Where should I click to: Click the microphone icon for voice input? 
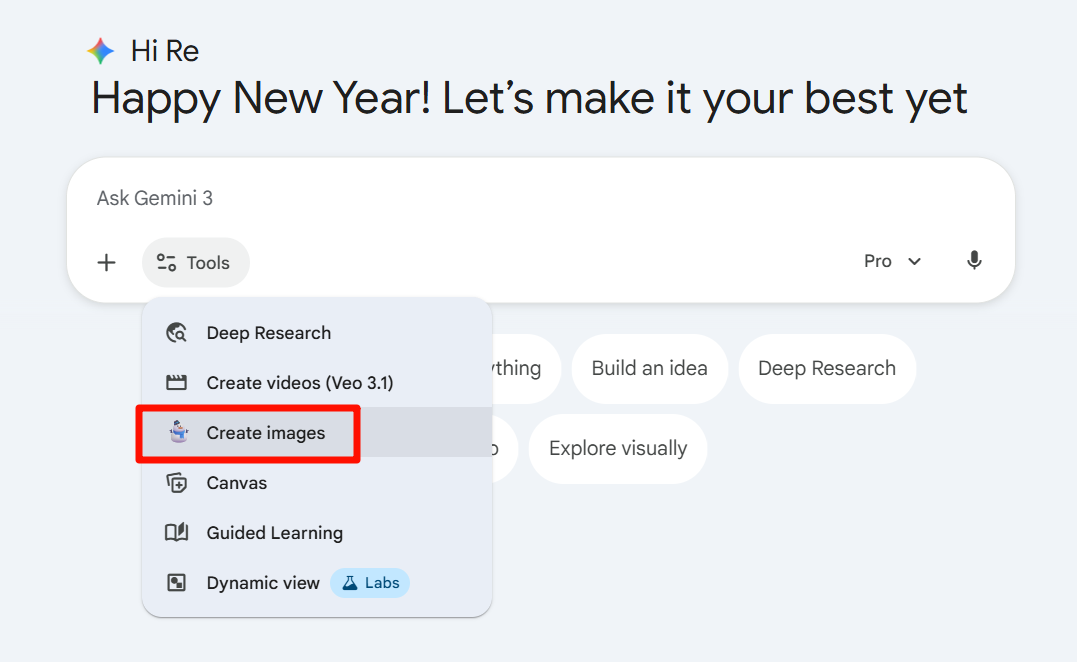974,261
